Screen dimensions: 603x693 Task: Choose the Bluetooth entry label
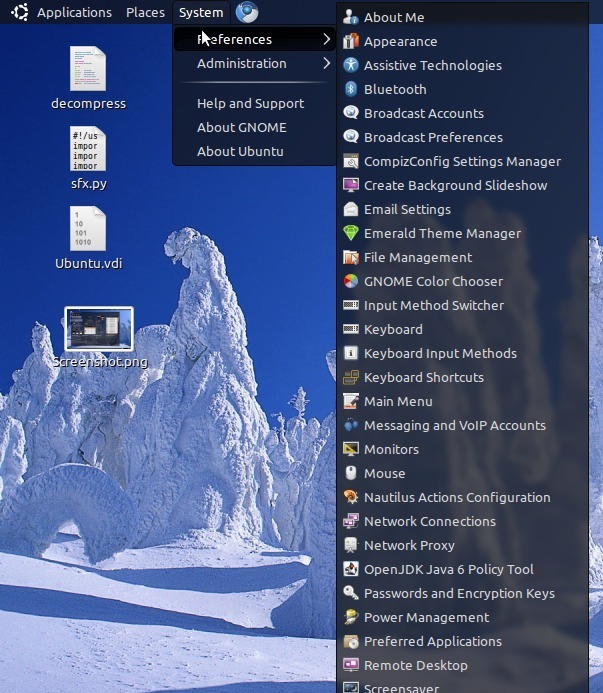pyautogui.click(x=395, y=89)
